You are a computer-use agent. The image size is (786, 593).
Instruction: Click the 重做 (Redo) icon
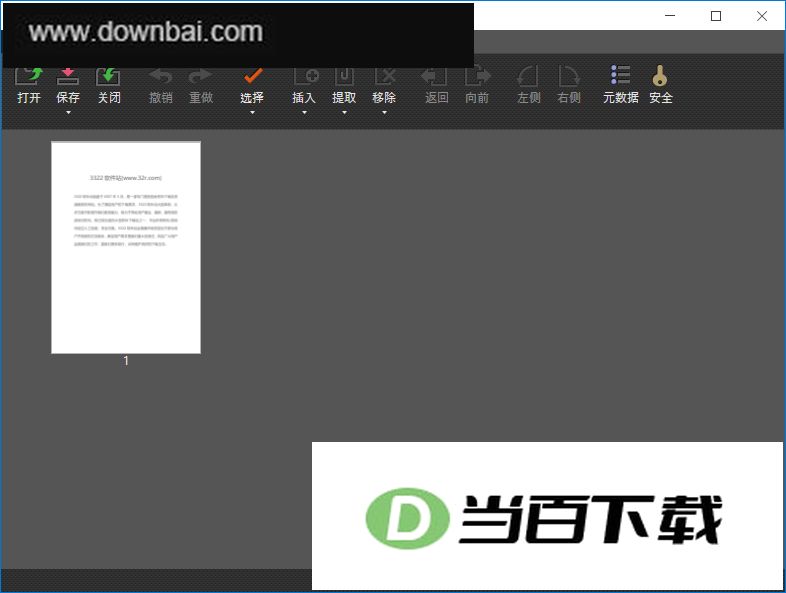click(x=201, y=77)
